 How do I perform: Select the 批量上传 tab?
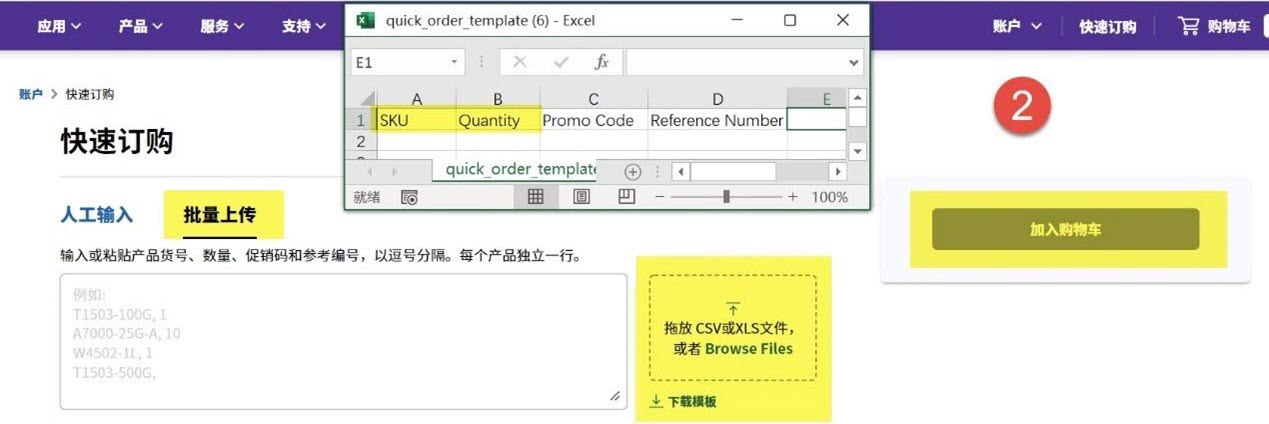tap(220, 215)
